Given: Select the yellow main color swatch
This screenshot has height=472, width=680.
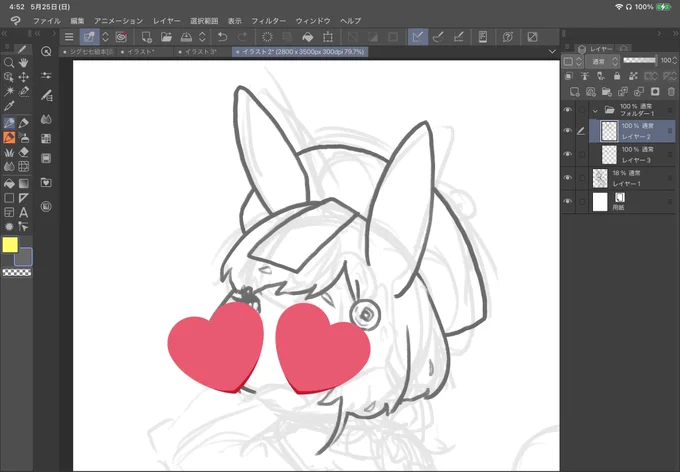Looking at the screenshot, I should pyautogui.click(x=10, y=245).
